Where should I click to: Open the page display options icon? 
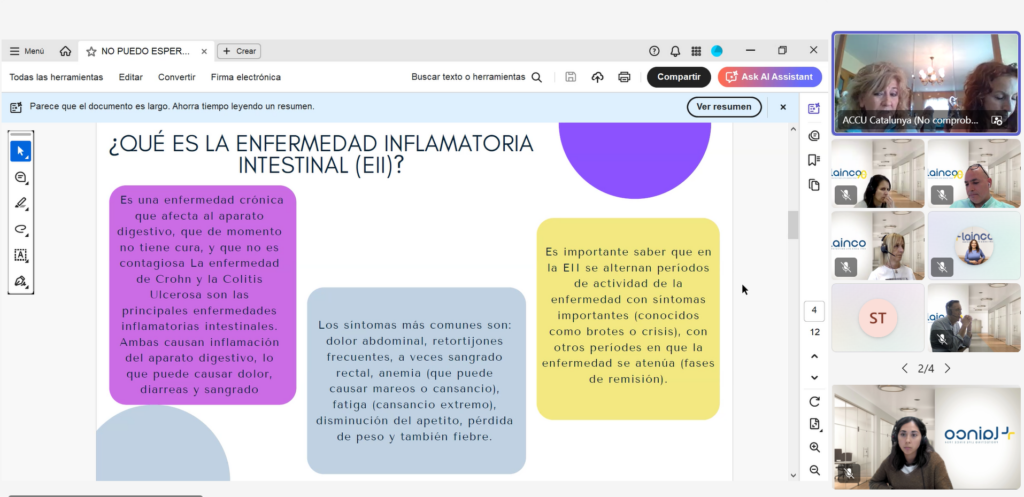pos(814,425)
